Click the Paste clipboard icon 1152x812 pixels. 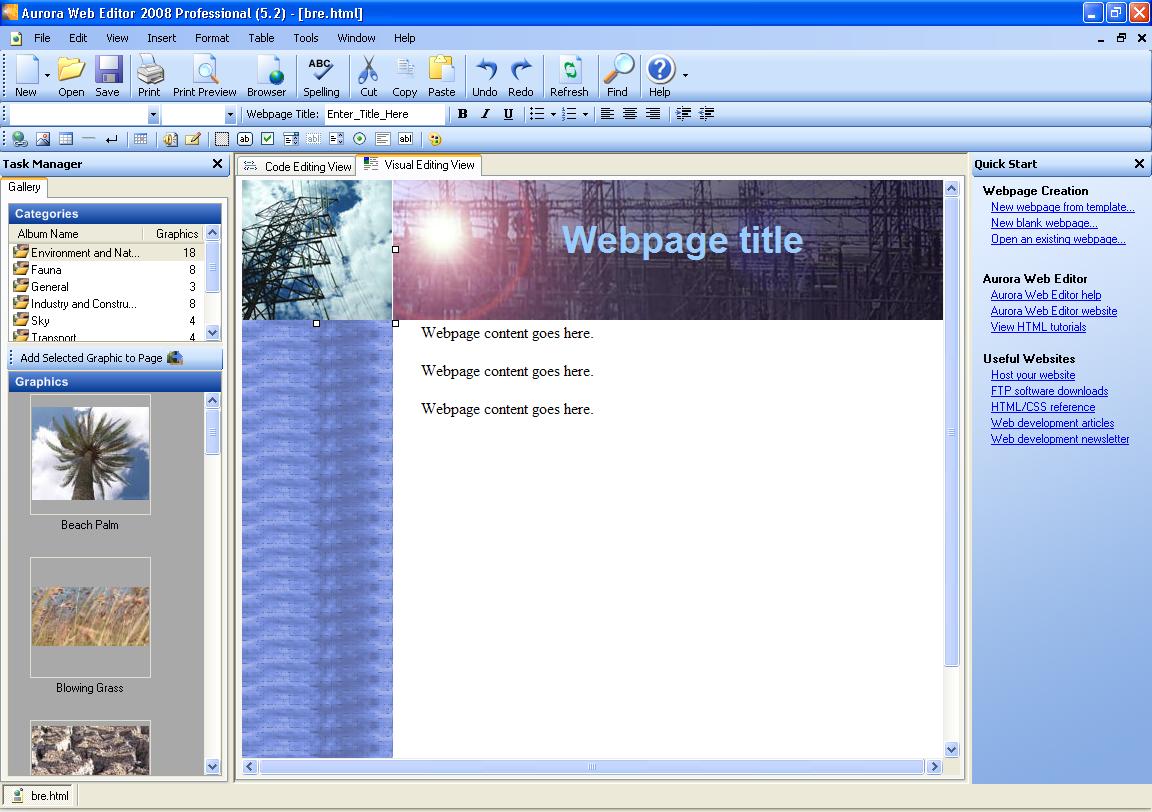click(442, 76)
